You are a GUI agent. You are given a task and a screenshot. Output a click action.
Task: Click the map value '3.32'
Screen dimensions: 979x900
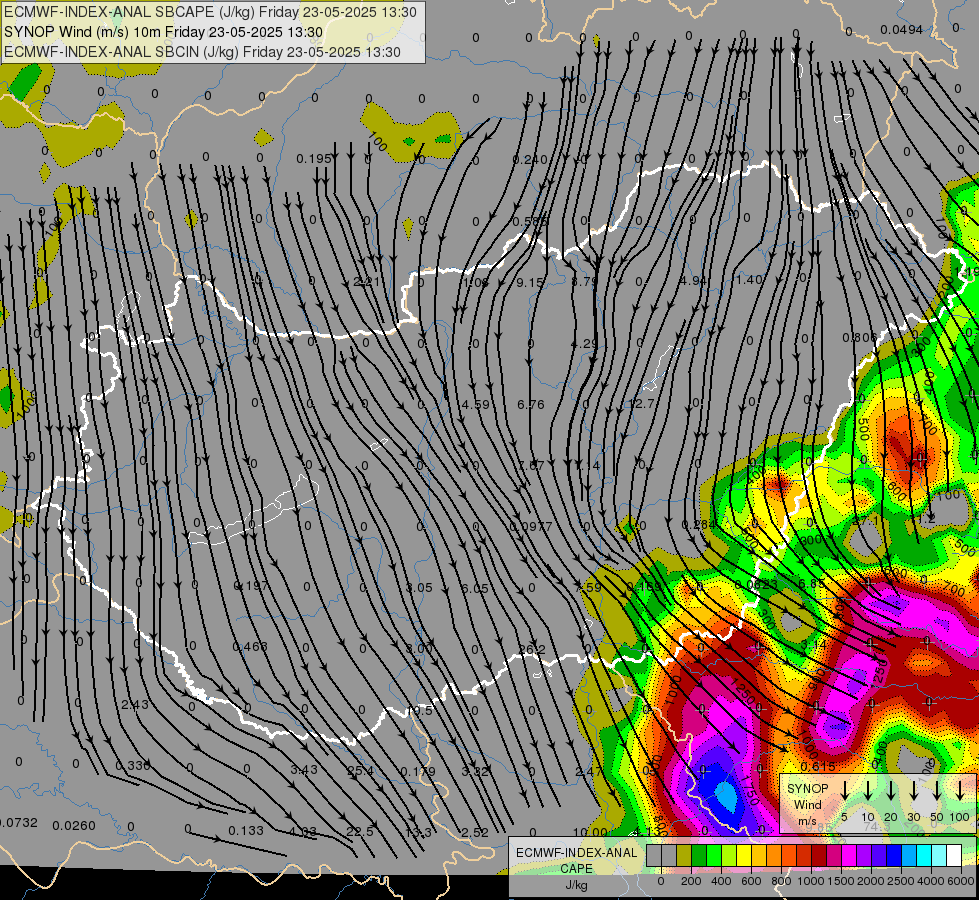coord(475,771)
